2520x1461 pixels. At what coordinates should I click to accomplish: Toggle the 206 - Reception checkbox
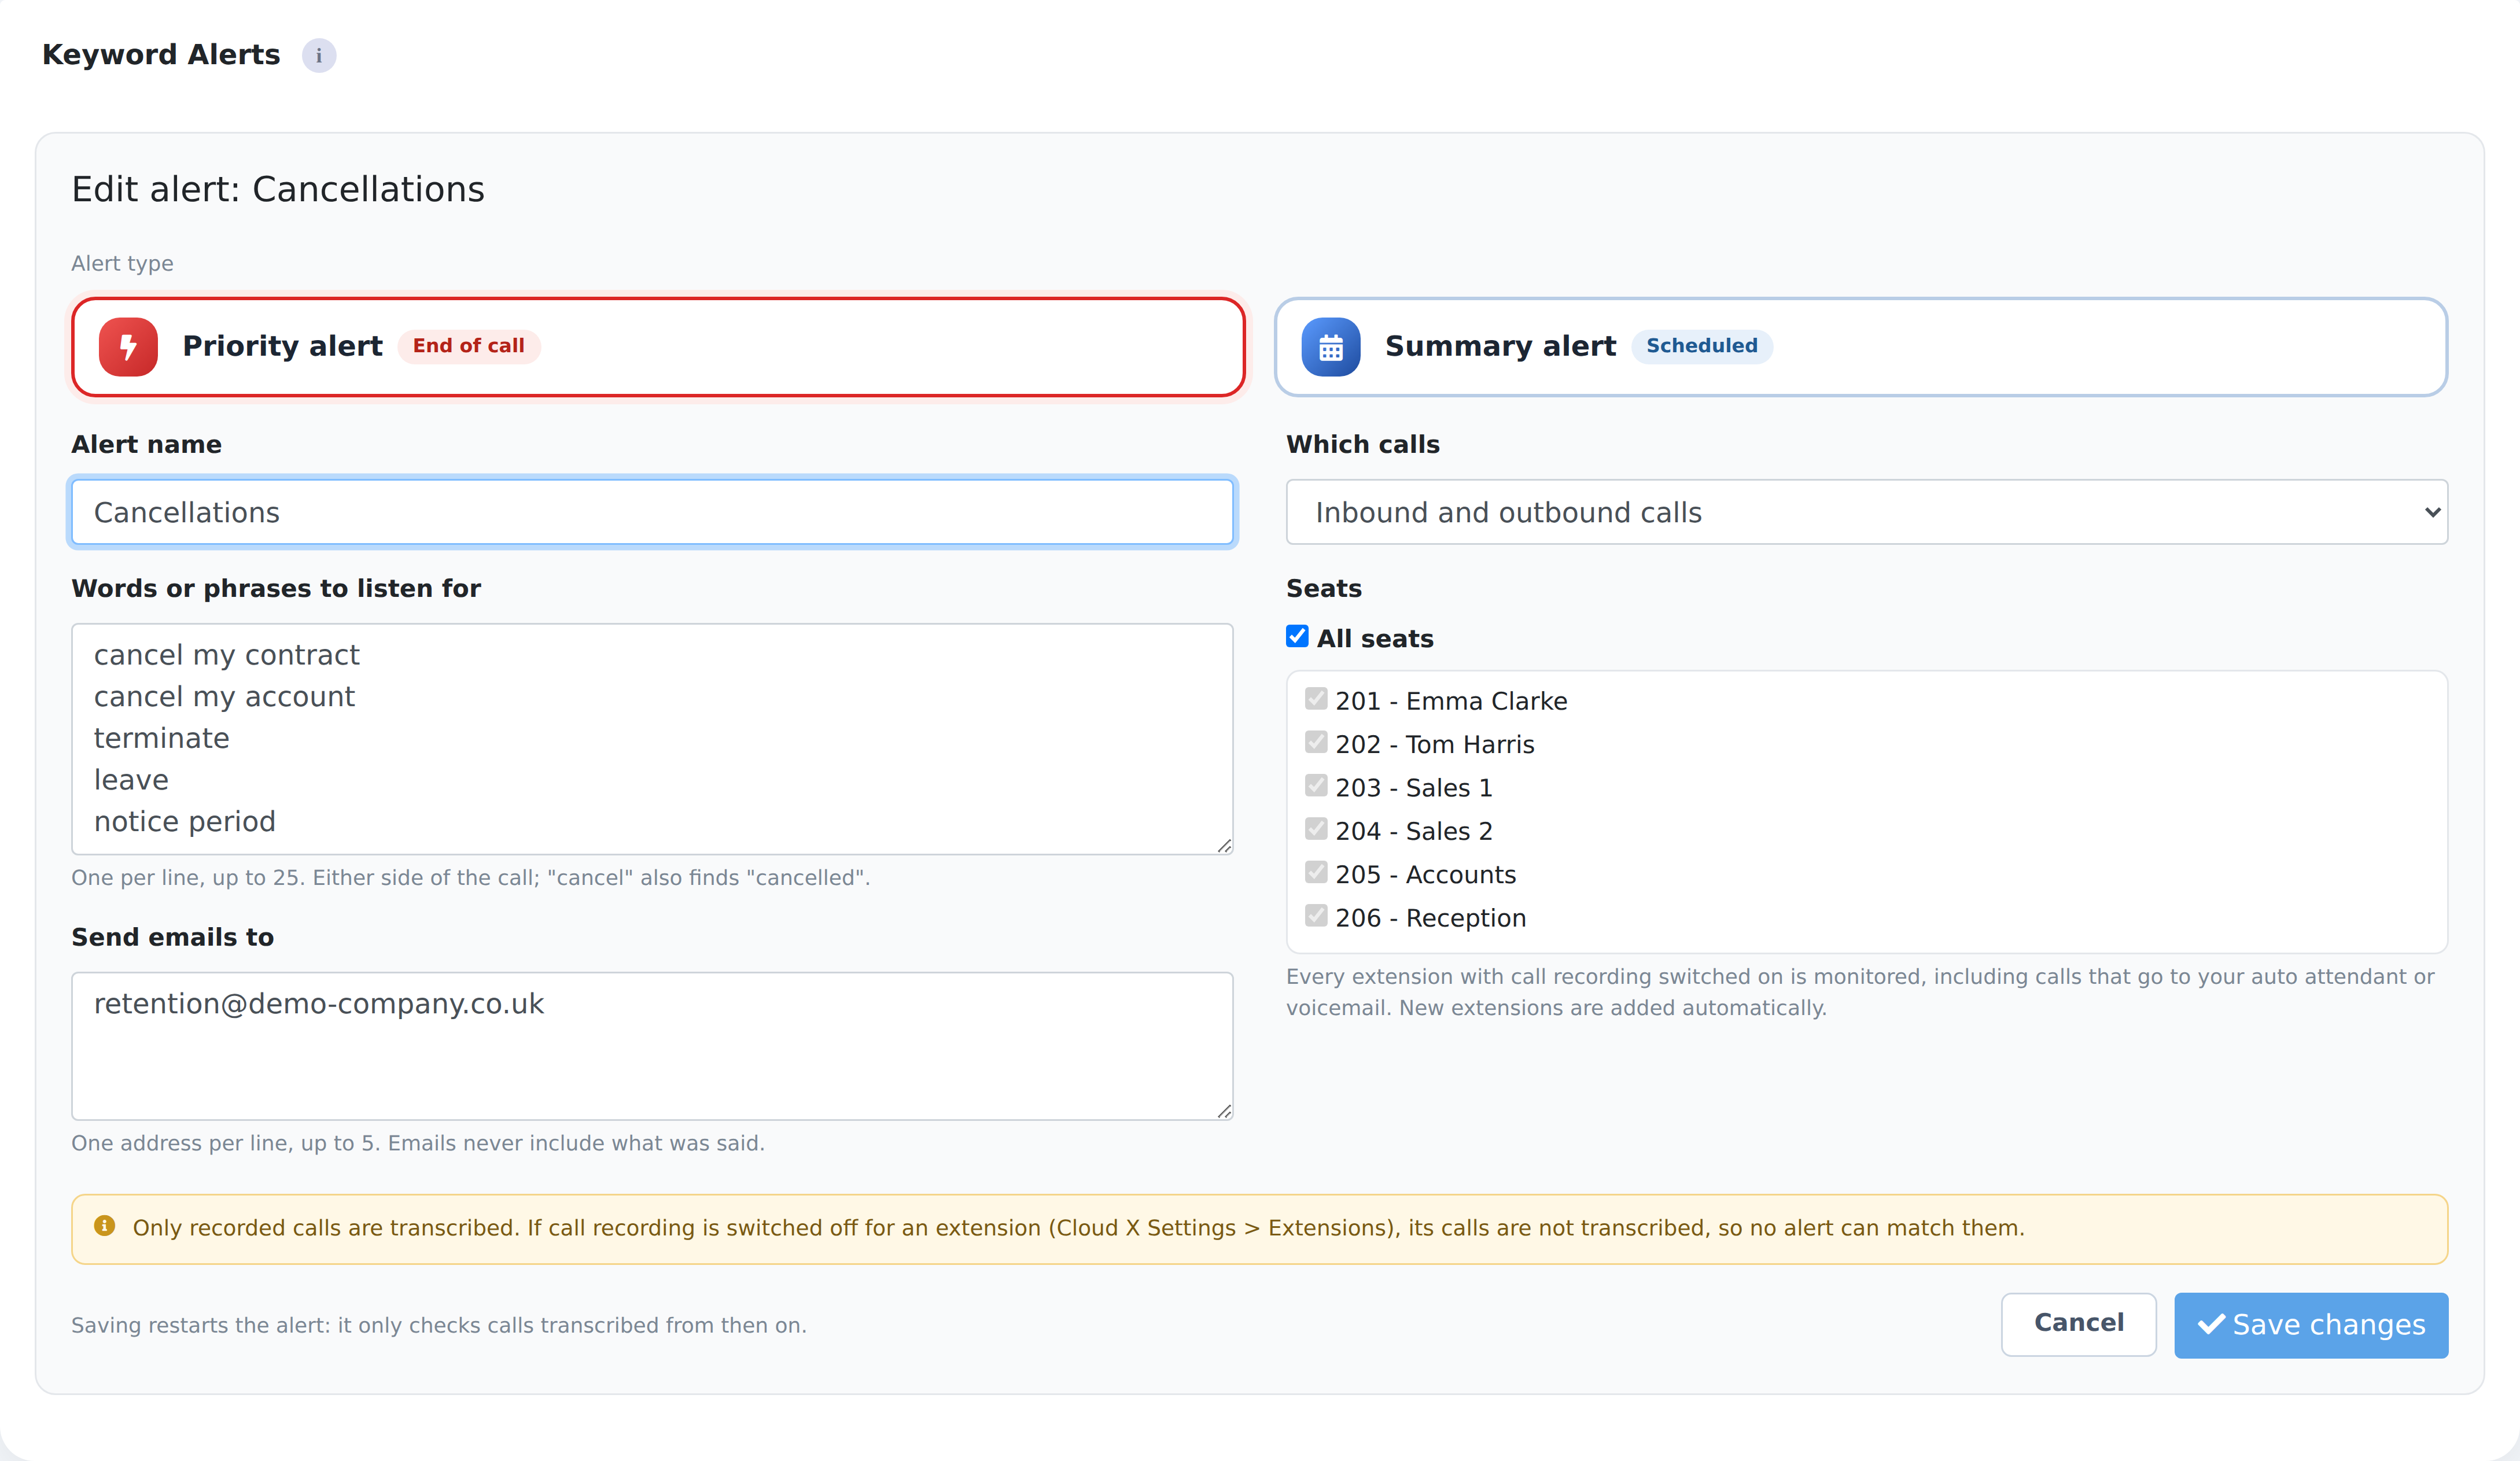(x=1316, y=916)
